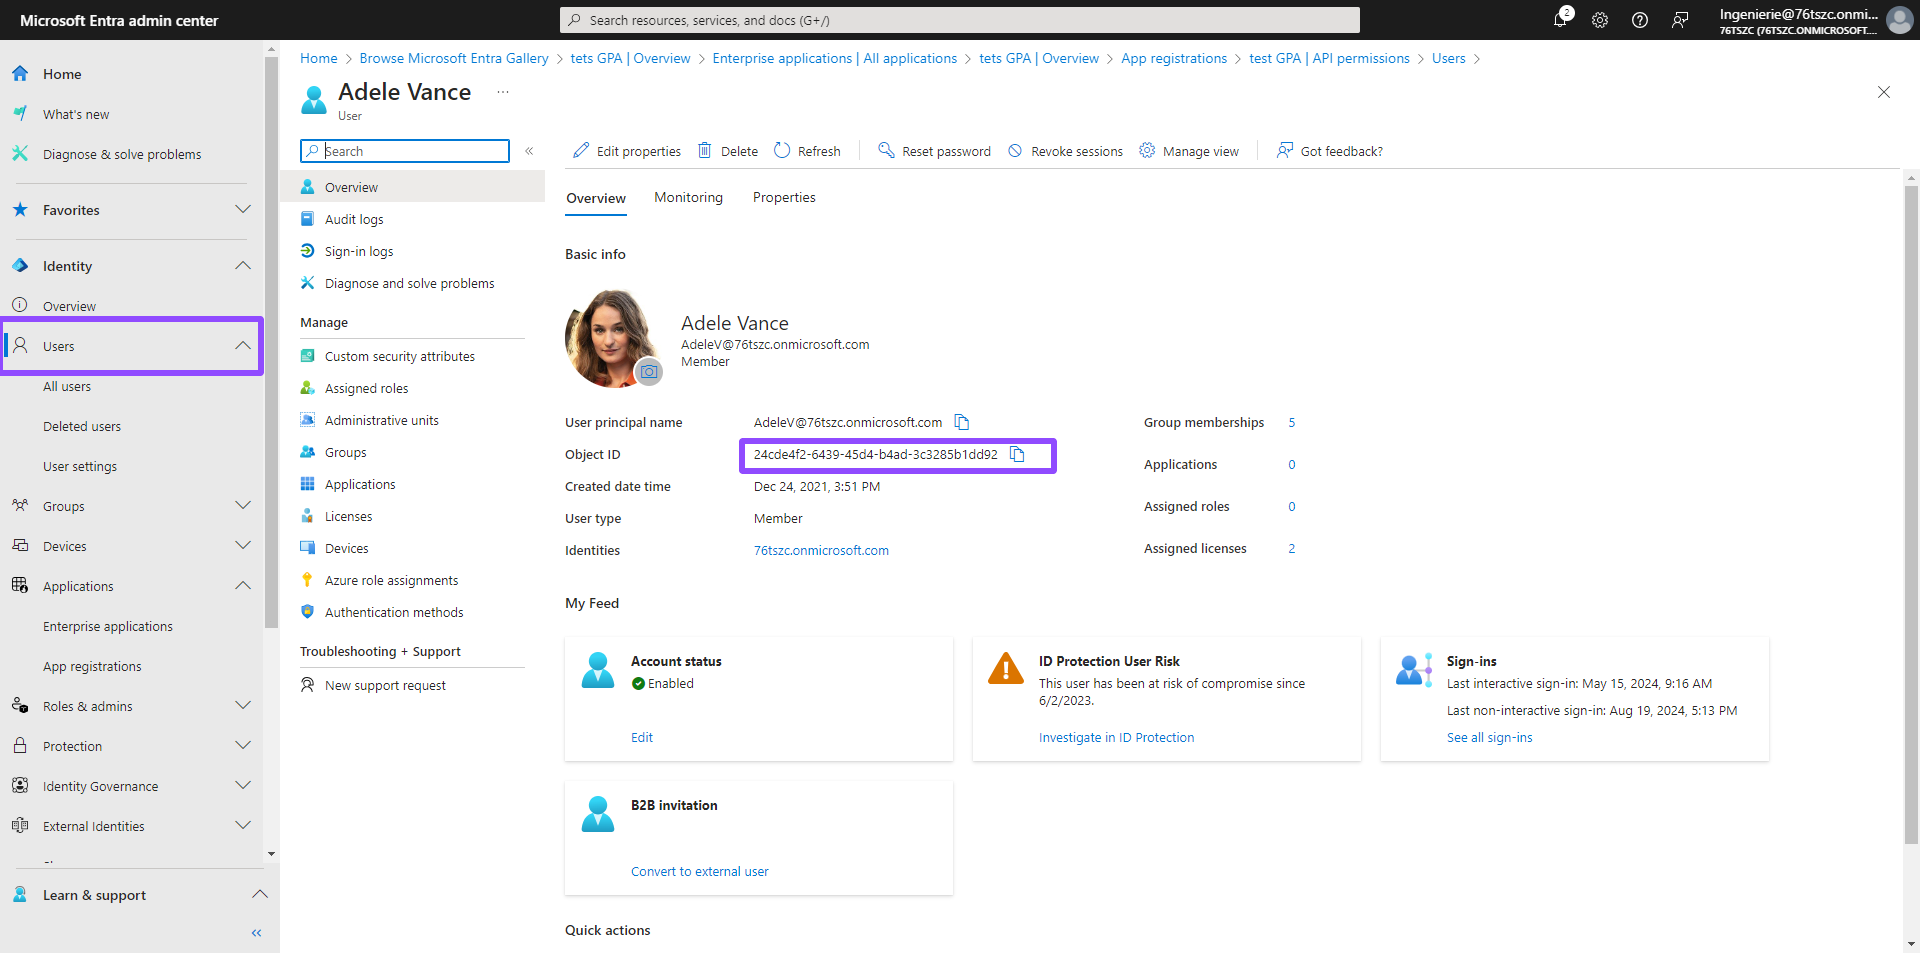Expand Devices in the left navigation

click(x=243, y=545)
